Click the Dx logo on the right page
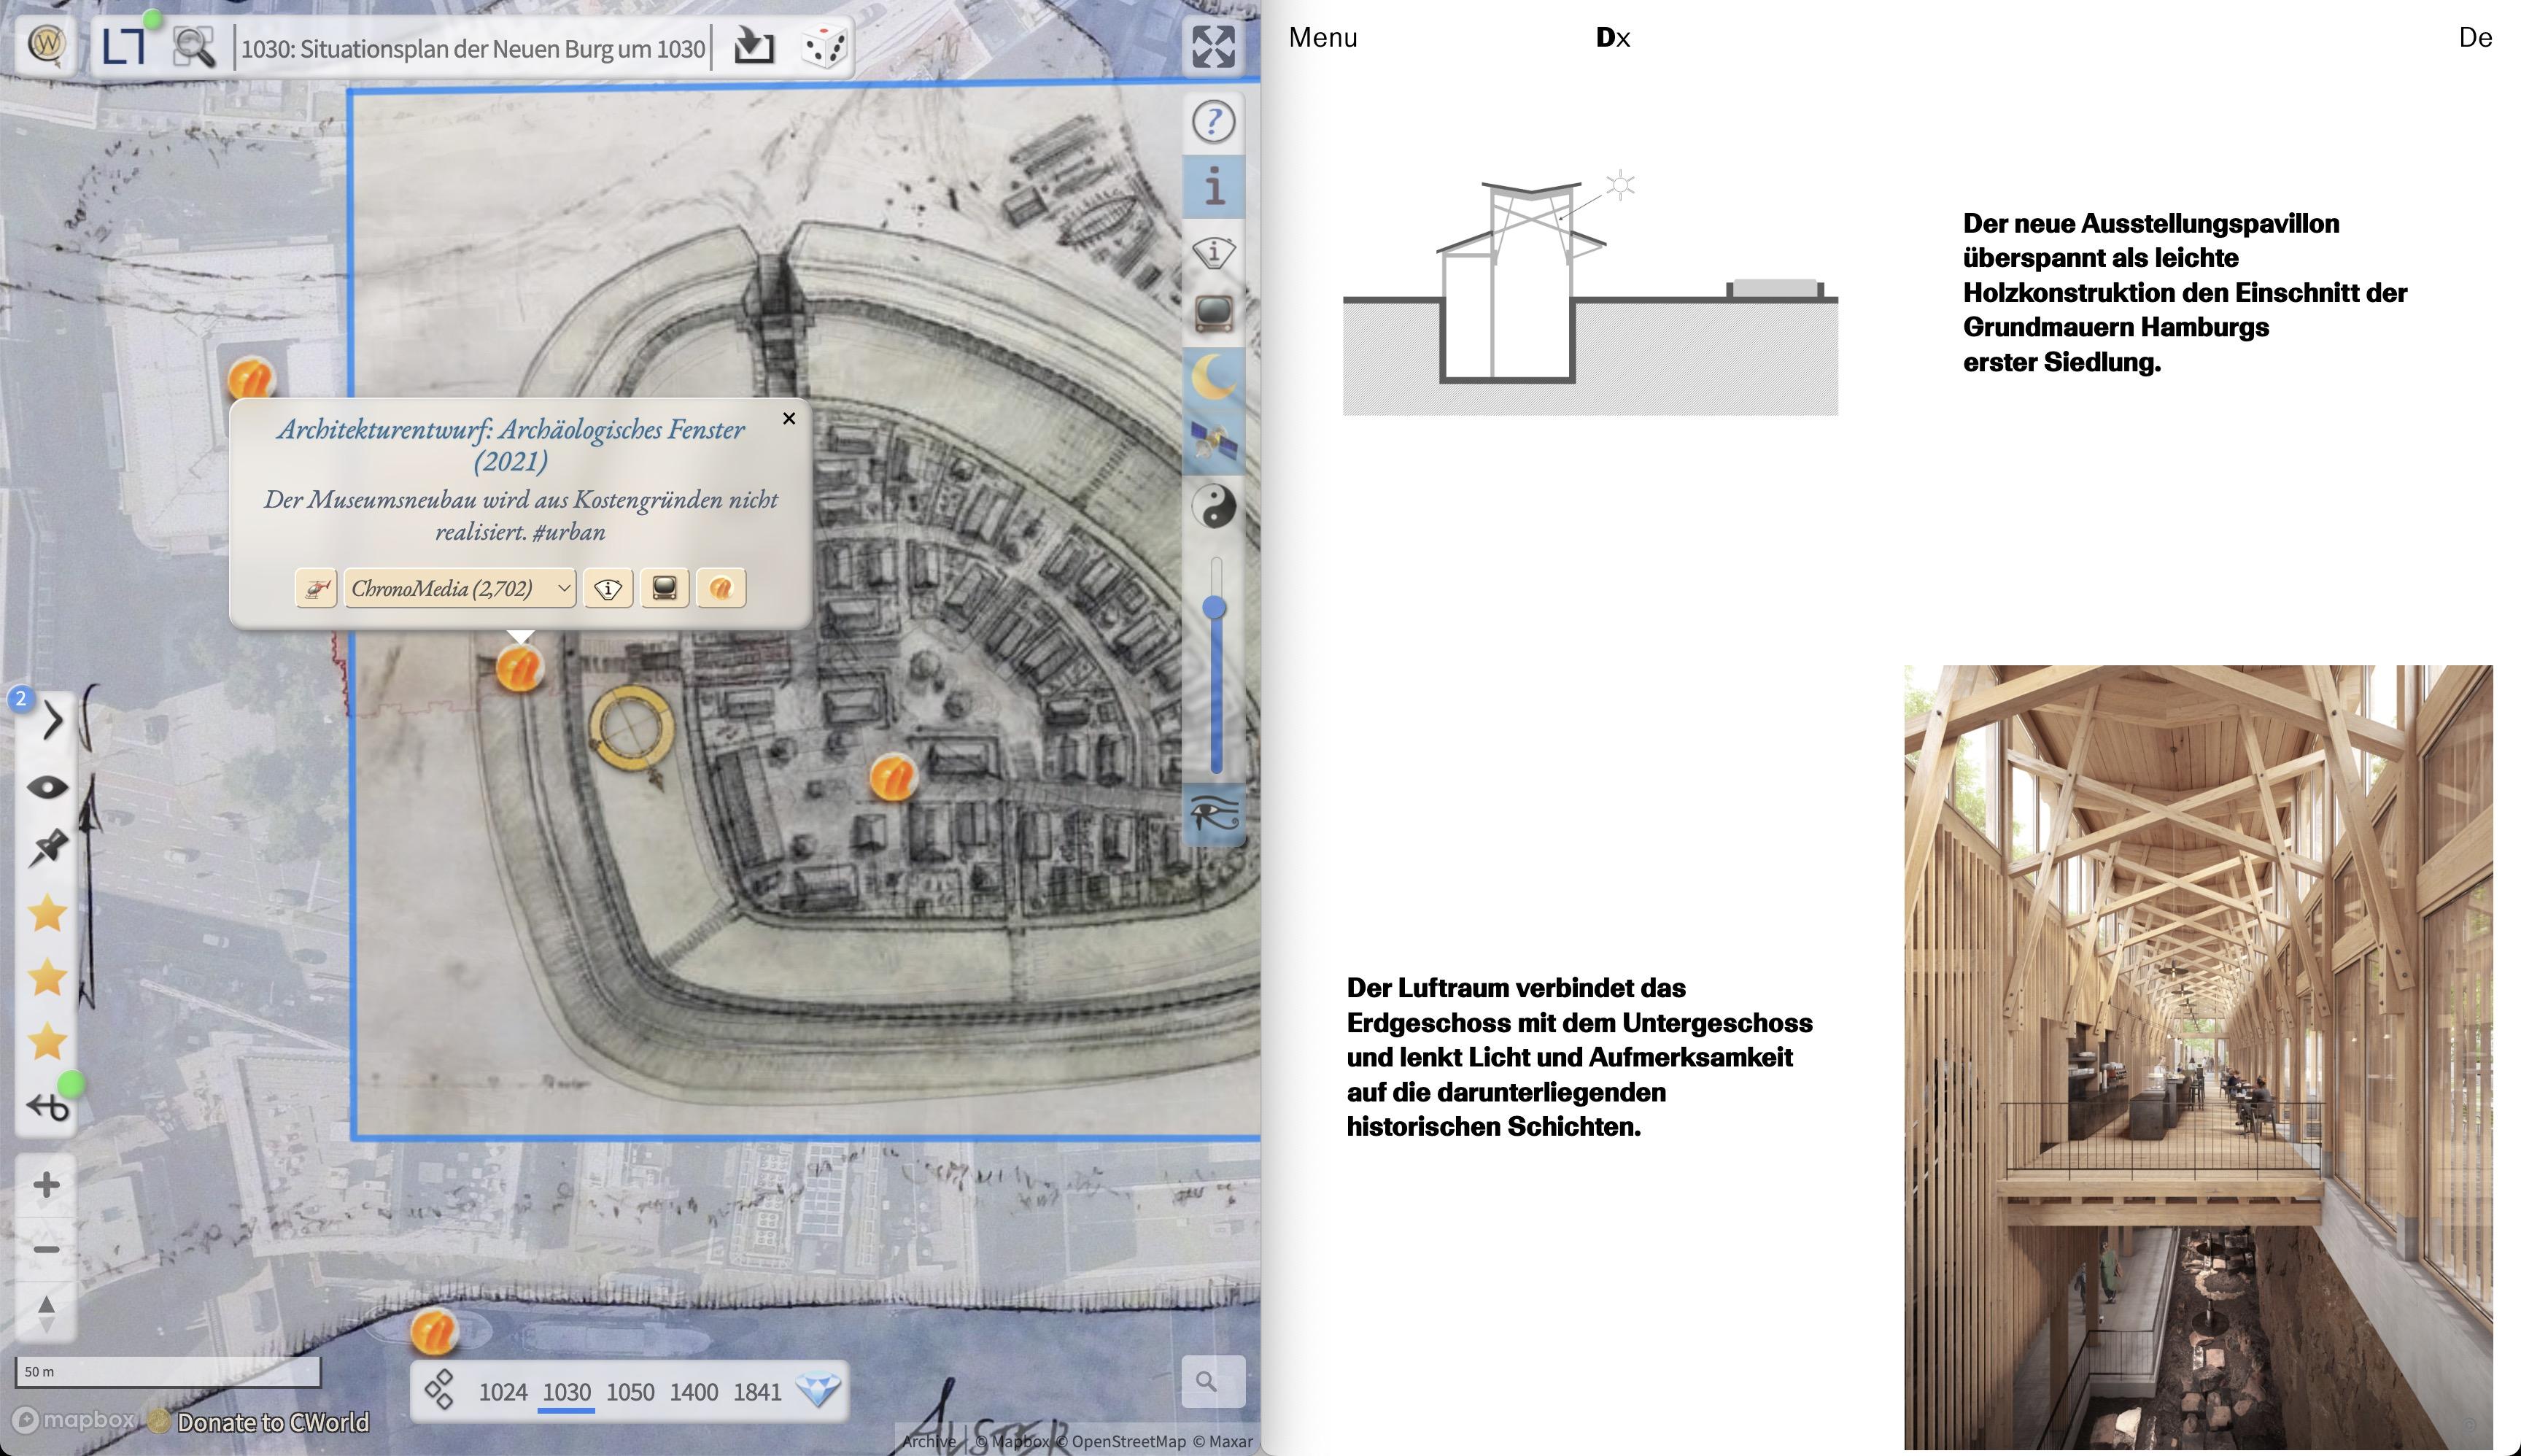The image size is (2521, 1456). (x=1612, y=38)
